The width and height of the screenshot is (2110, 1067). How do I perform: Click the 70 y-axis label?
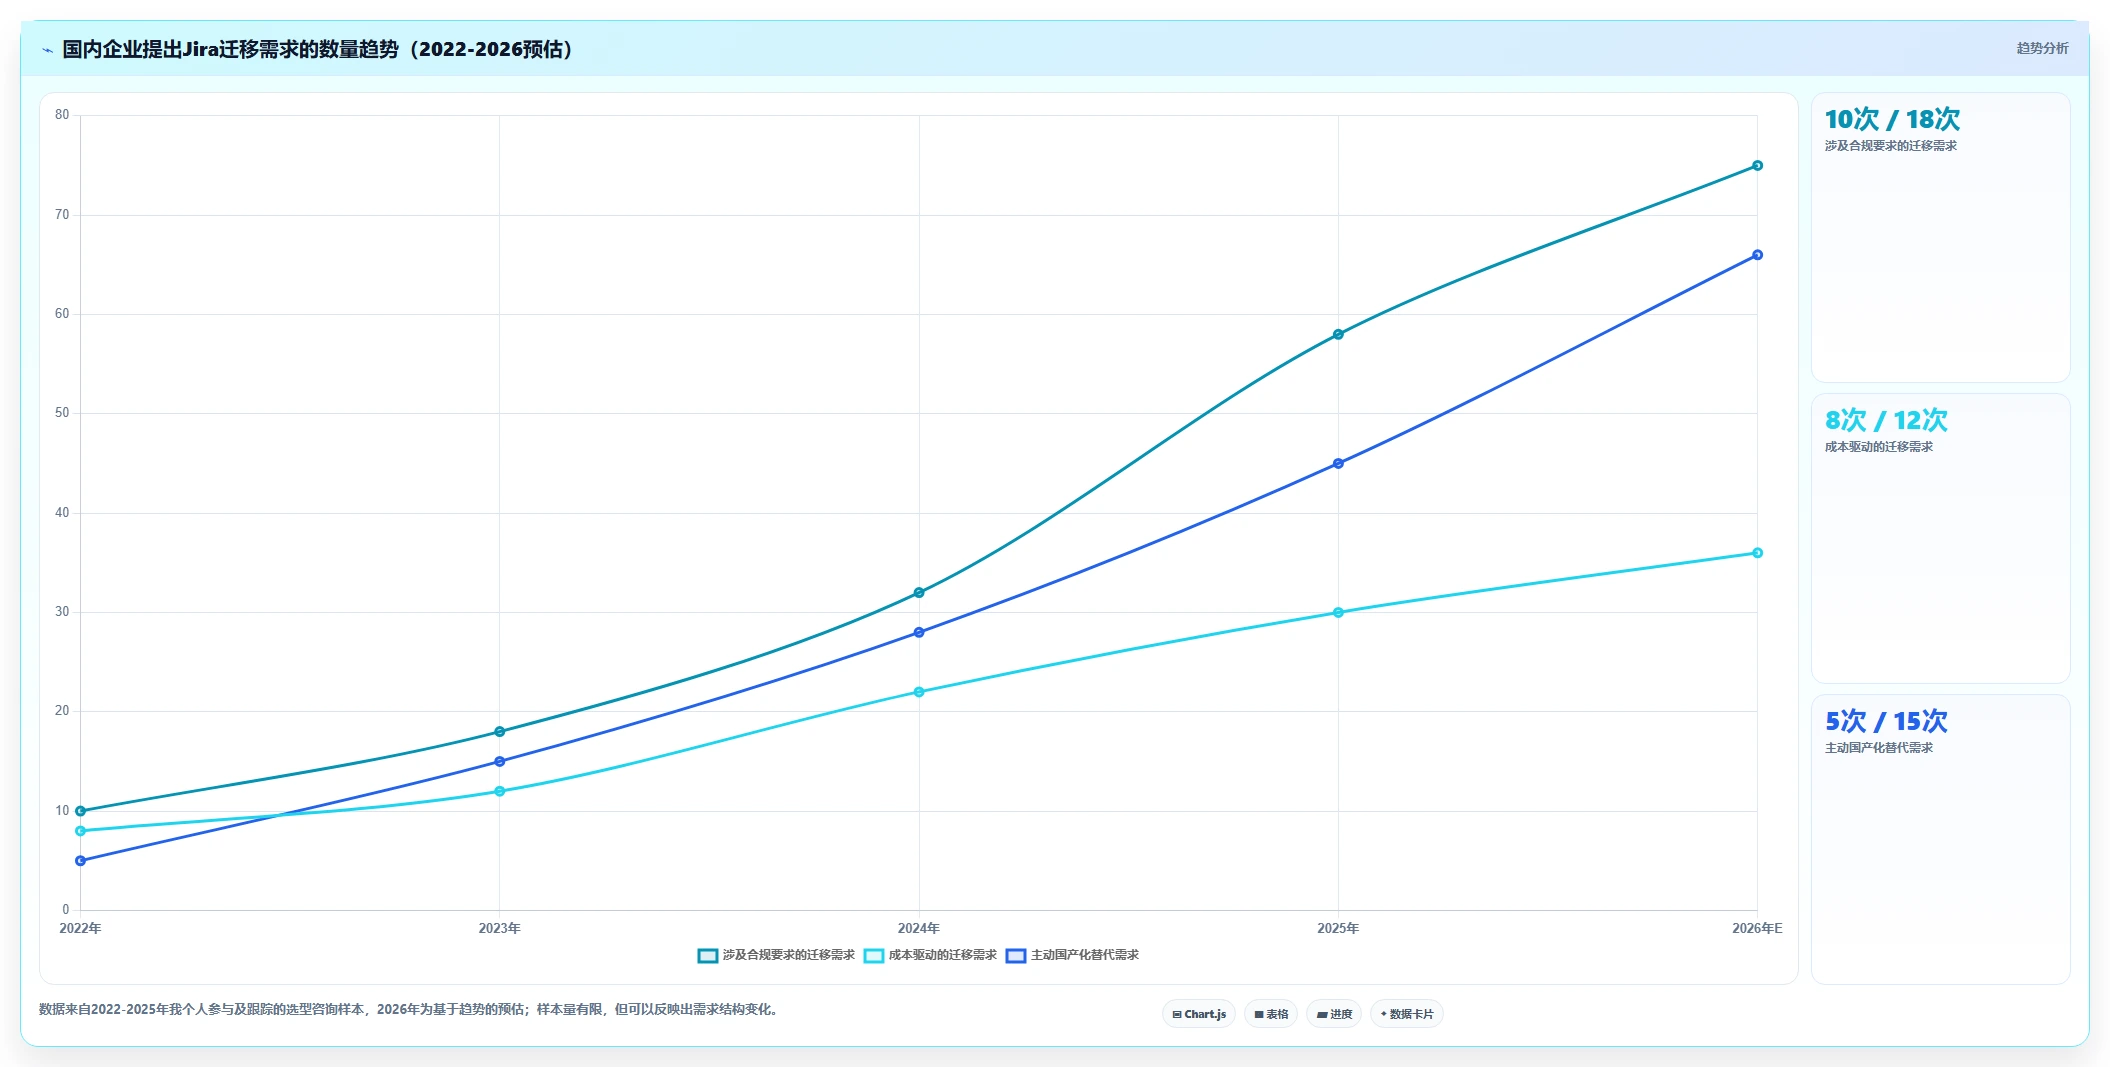(x=62, y=215)
